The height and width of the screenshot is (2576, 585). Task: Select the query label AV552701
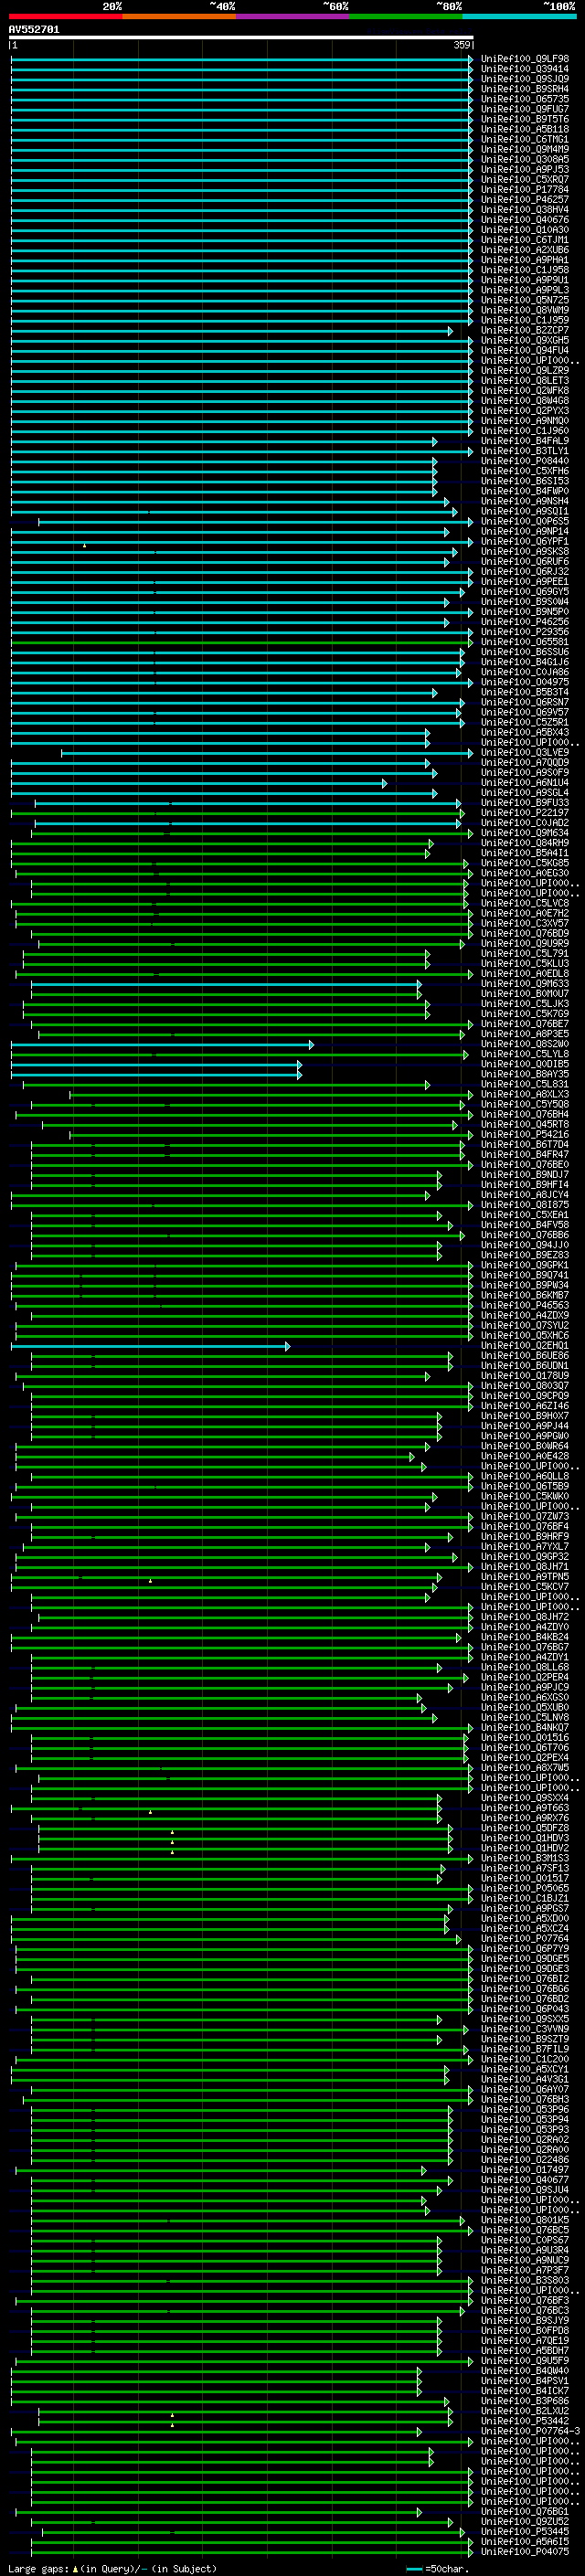(34, 30)
